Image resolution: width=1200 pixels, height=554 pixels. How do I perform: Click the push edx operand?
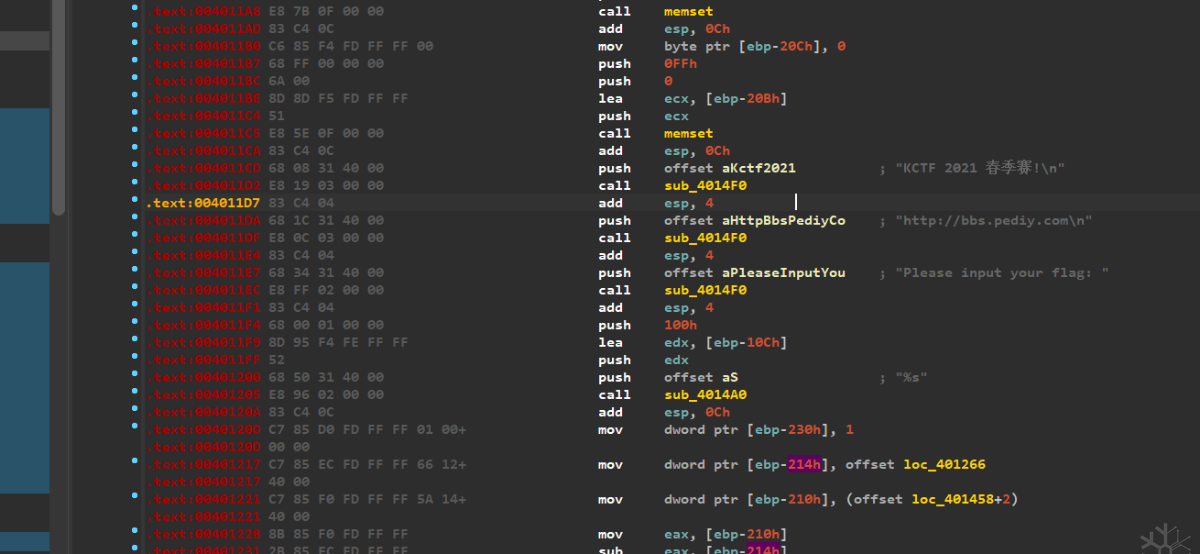[x=676, y=360]
